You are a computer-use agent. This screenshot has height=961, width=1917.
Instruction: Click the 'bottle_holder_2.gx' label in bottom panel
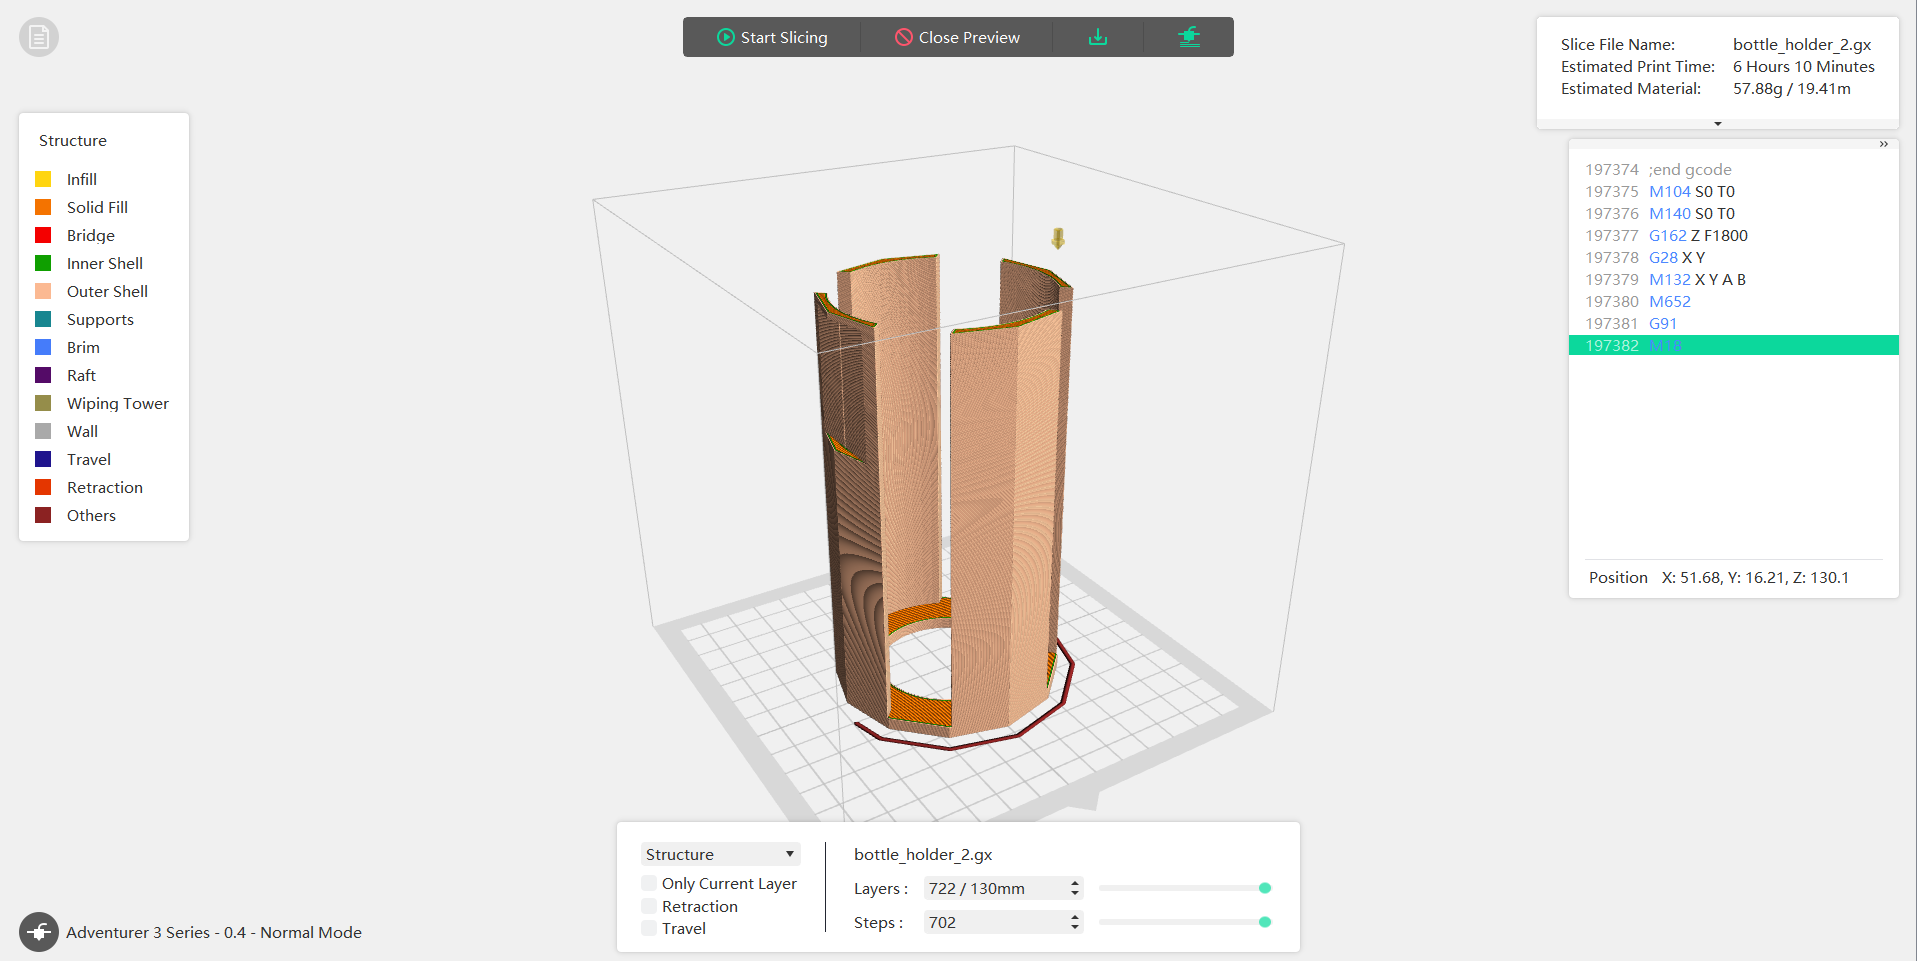tap(923, 854)
